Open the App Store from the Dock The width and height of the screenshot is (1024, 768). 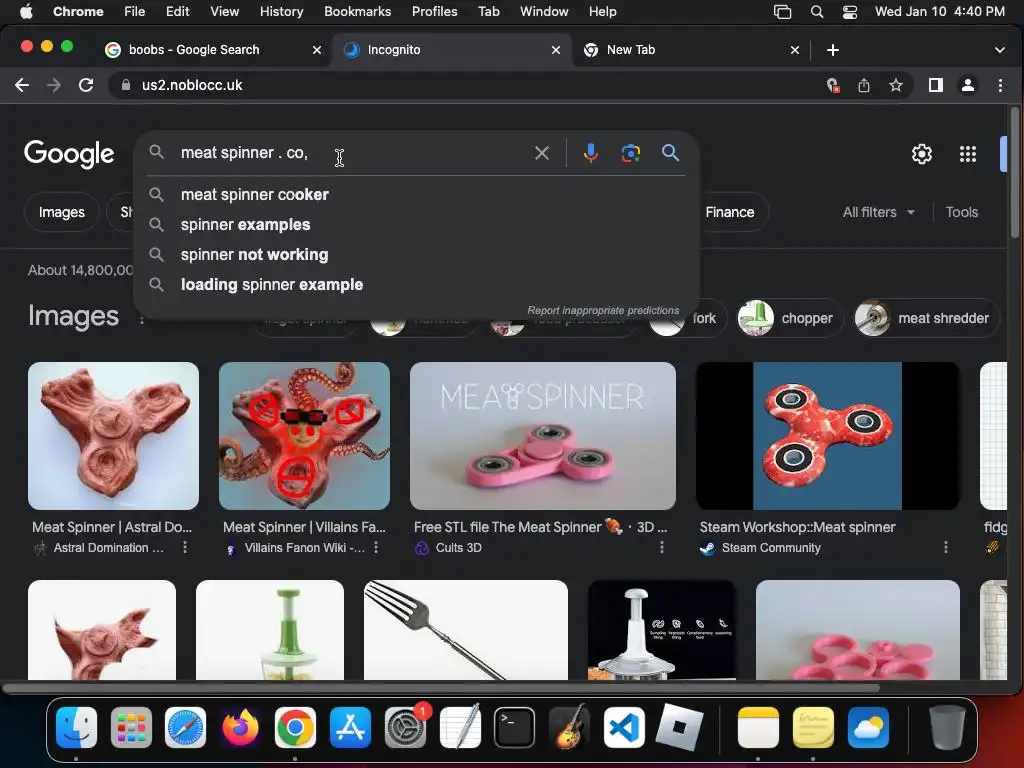click(350, 727)
